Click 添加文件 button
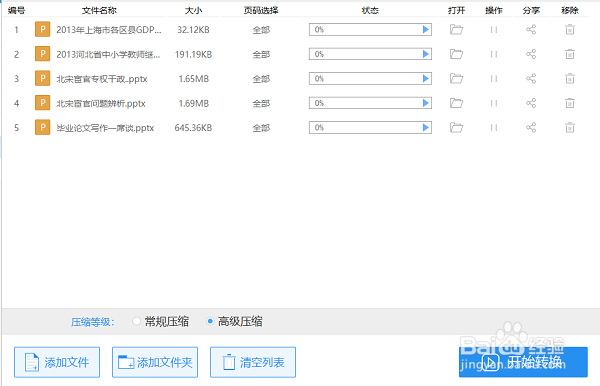 click(x=57, y=362)
